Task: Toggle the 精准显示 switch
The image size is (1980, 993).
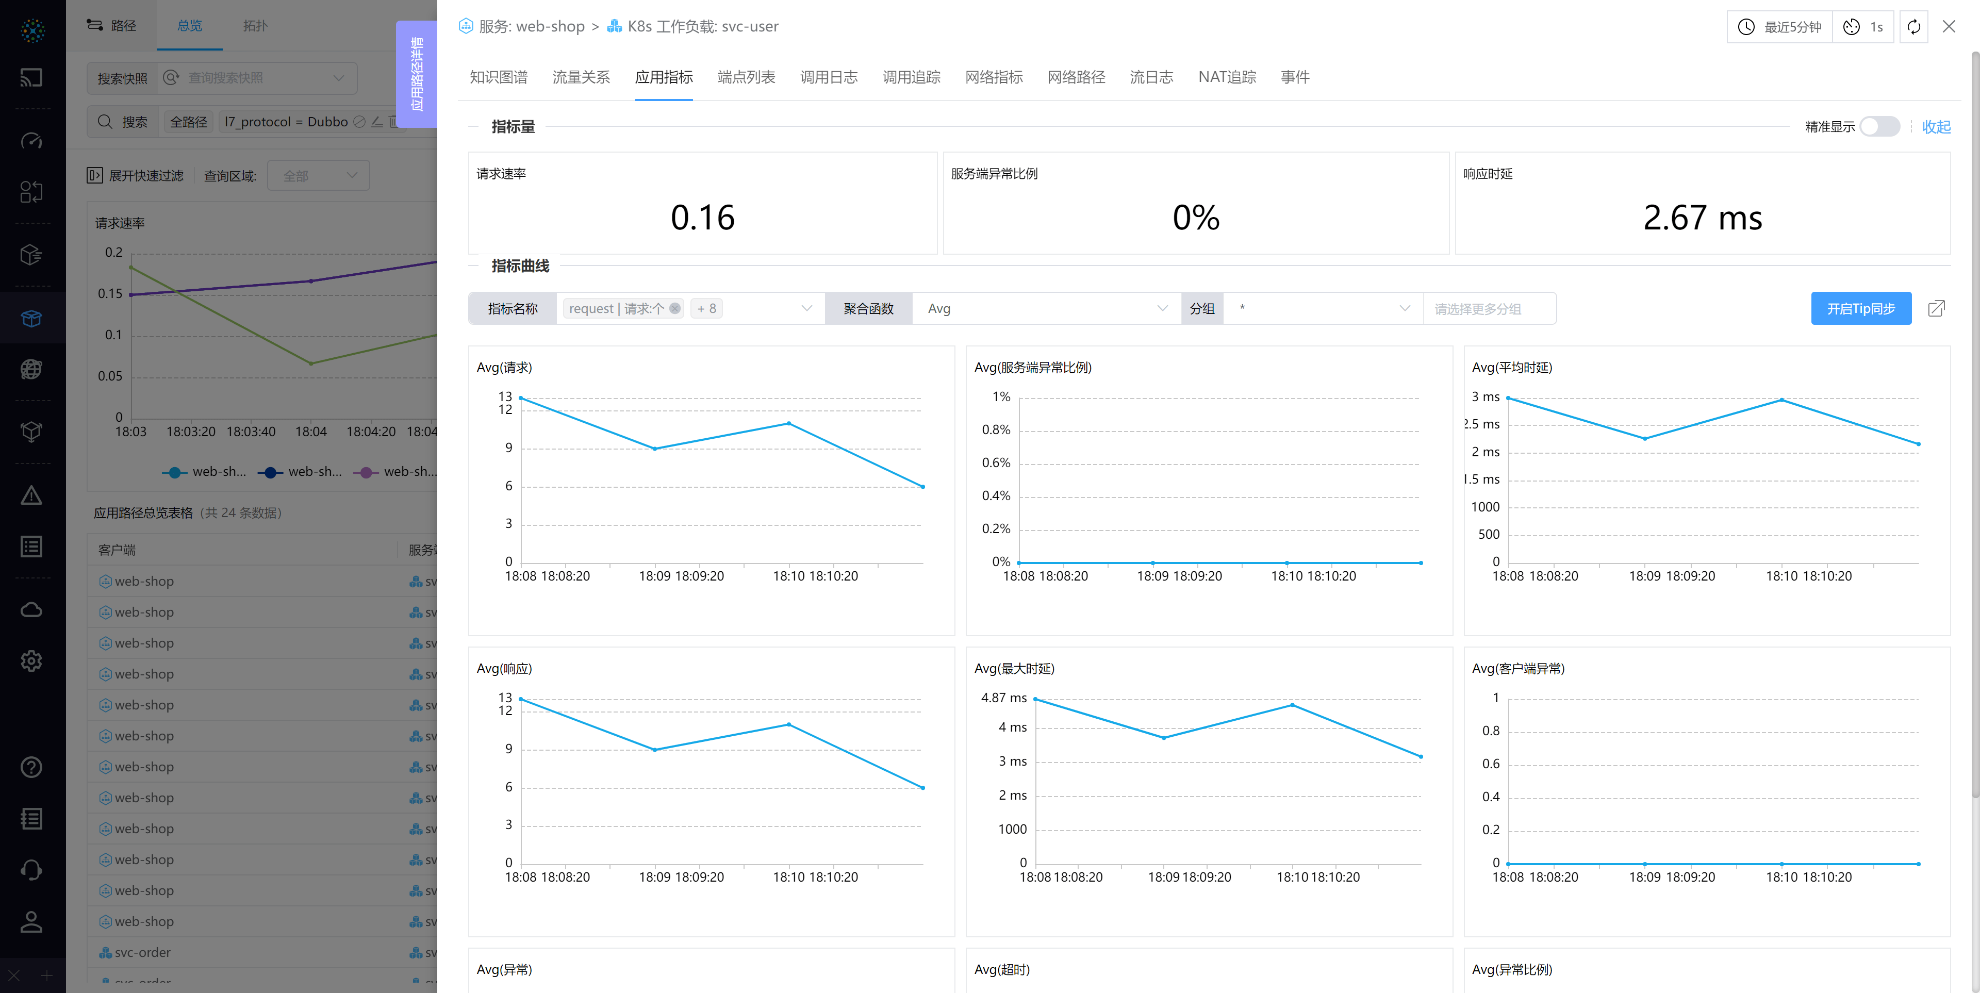Action: coord(1879,127)
